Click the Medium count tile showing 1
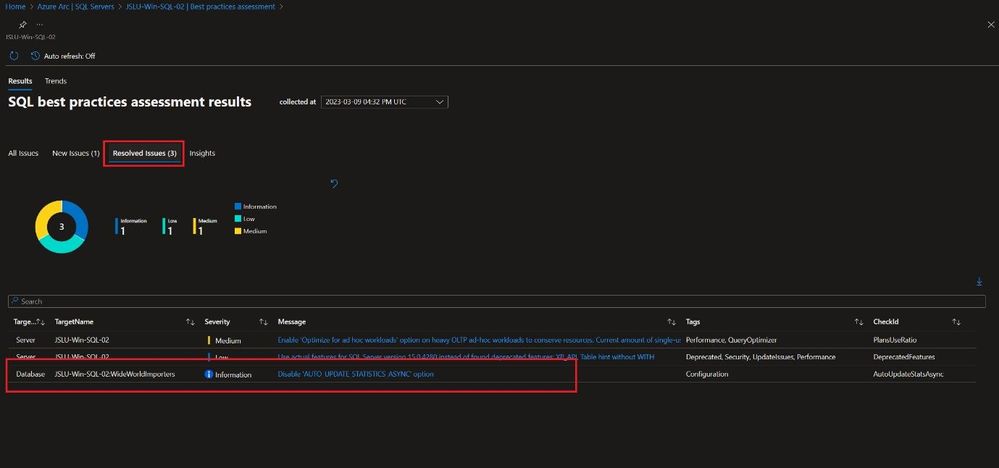 (x=205, y=227)
